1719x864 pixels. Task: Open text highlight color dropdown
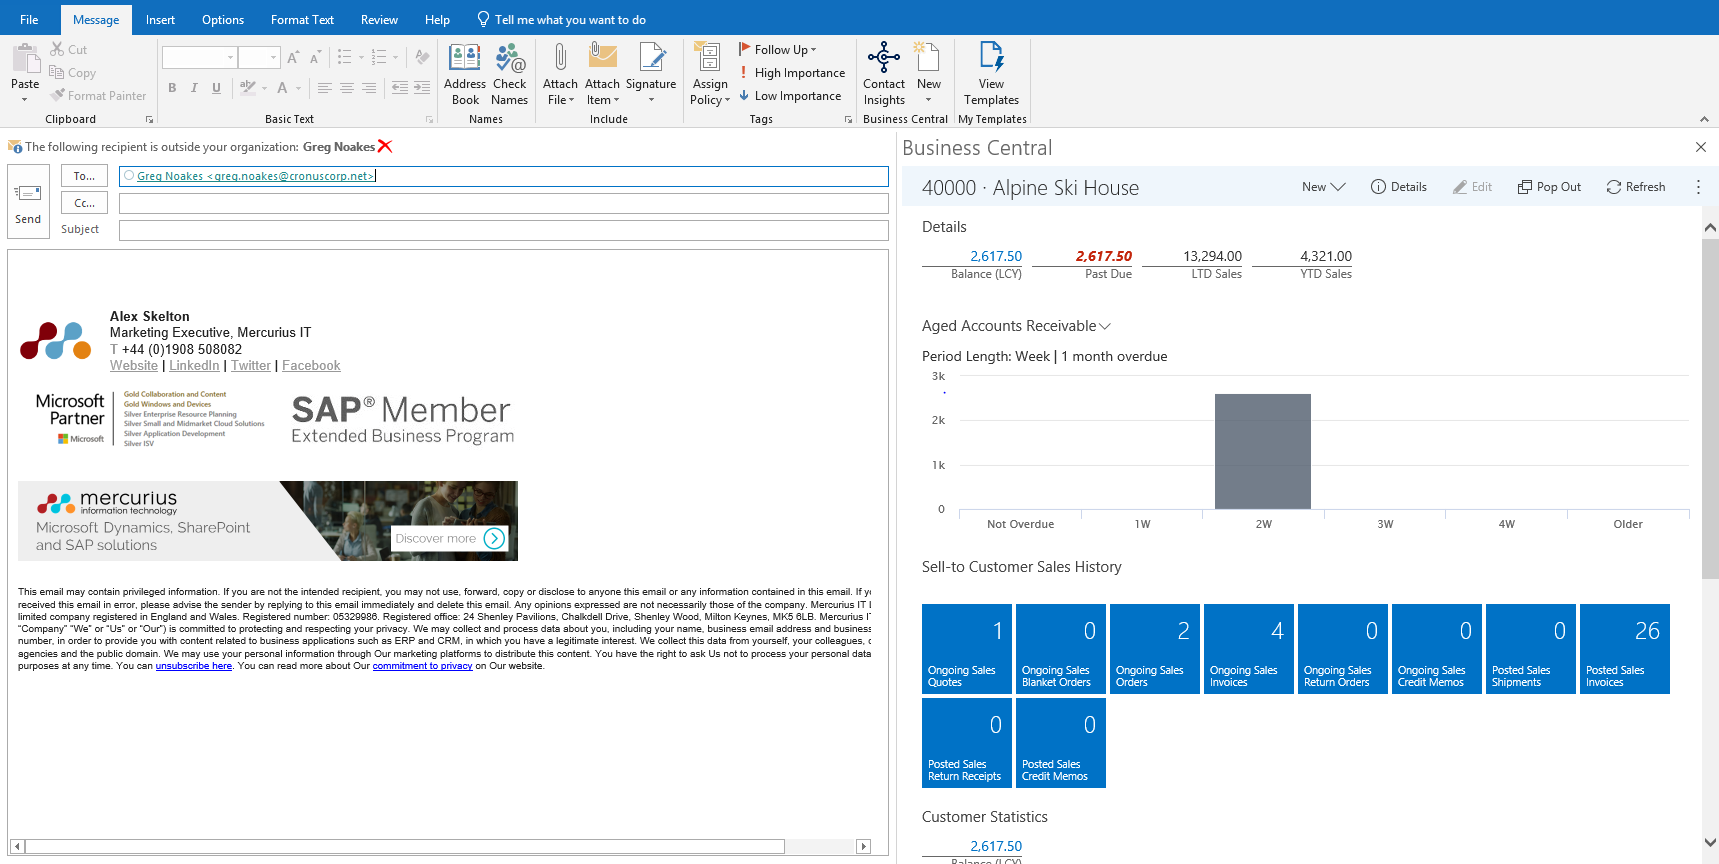click(x=265, y=88)
